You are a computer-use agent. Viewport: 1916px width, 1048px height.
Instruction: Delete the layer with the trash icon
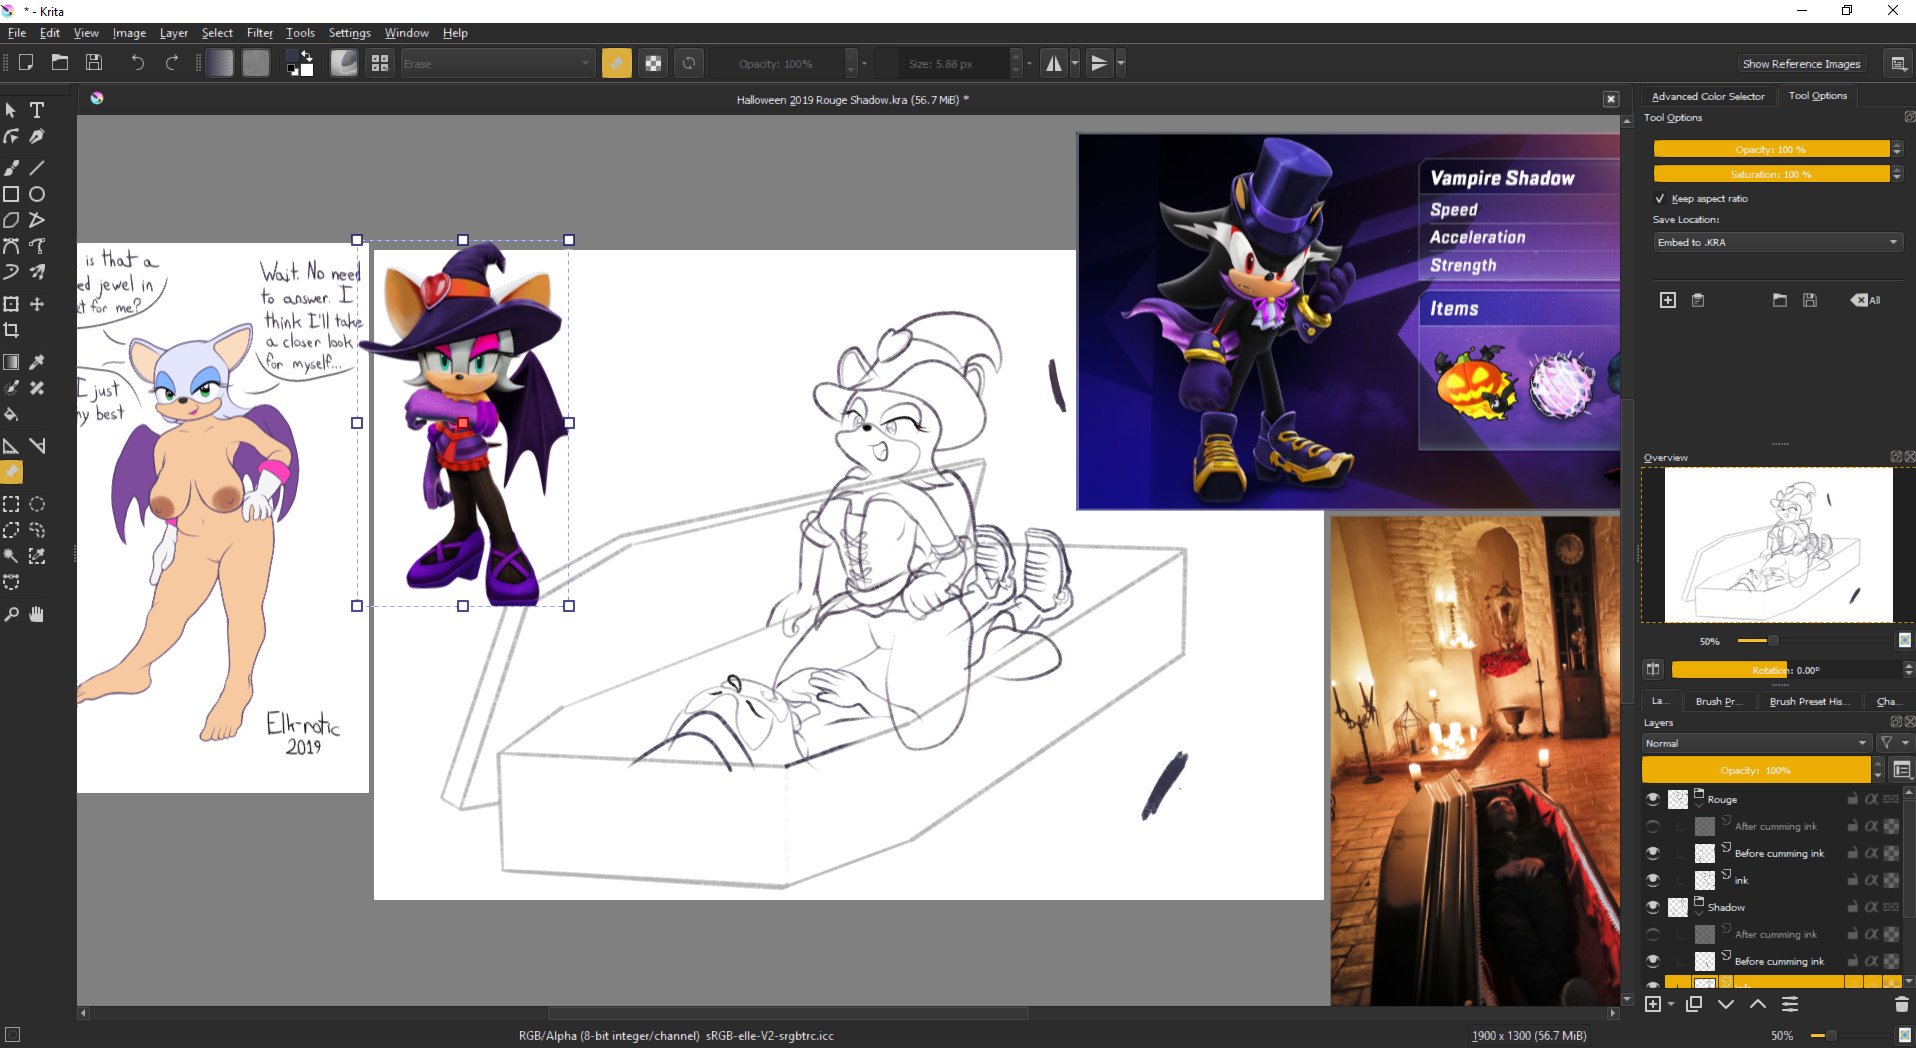coord(1901,1004)
